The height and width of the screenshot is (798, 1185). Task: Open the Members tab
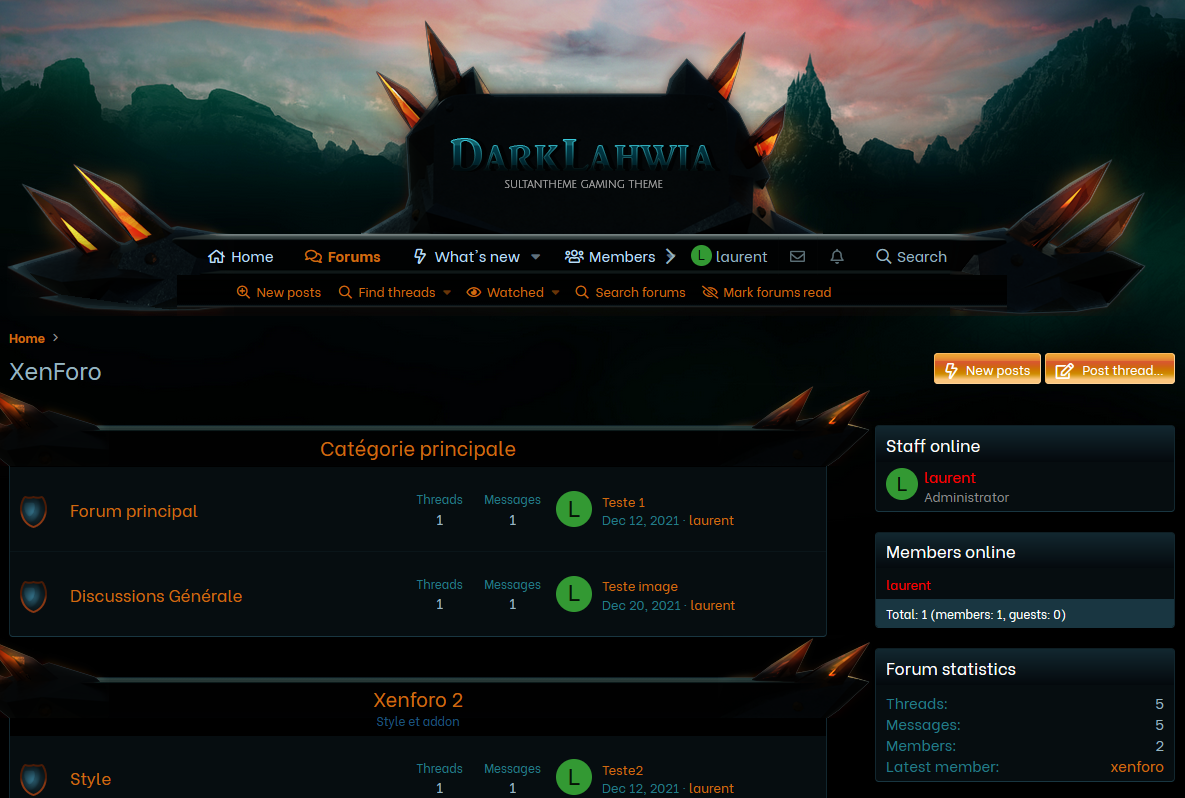point(610,257)
